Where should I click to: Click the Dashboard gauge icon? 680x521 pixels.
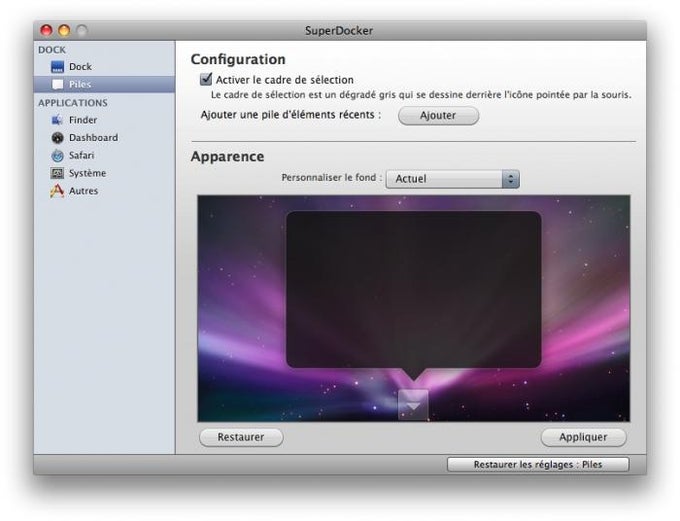[57, 138]
